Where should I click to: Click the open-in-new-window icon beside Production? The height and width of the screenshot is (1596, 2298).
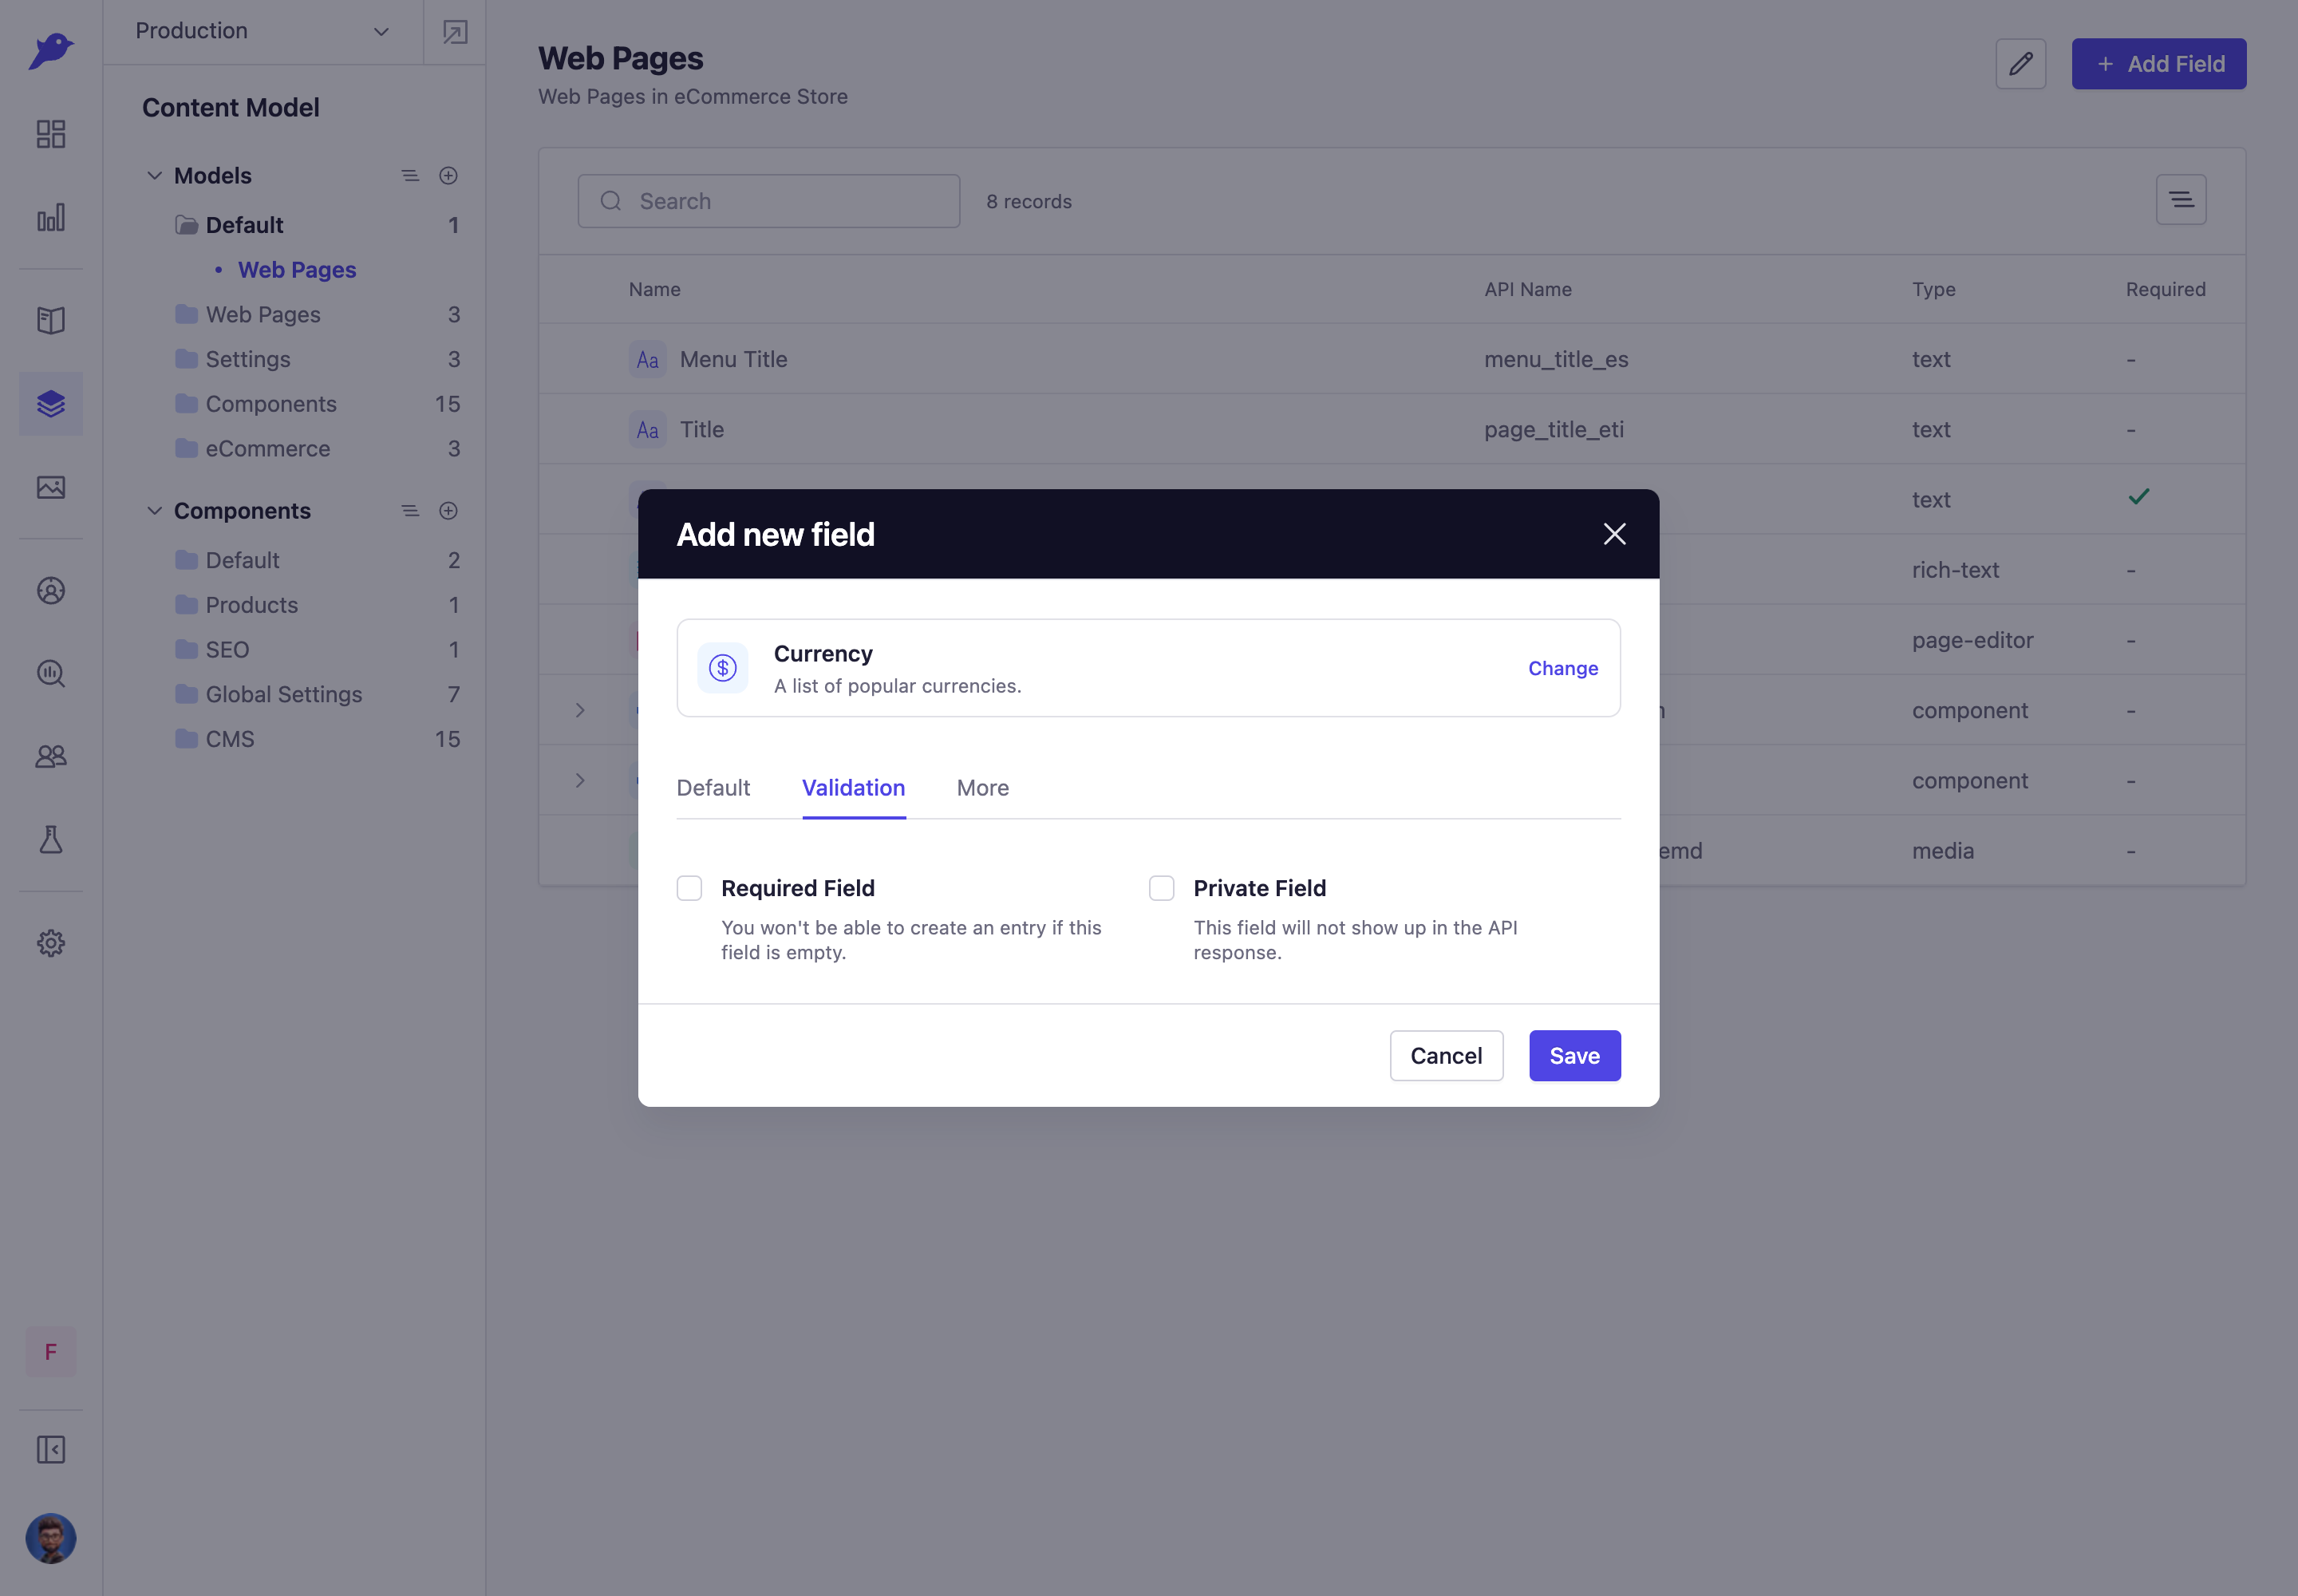[x=455, y=32]
